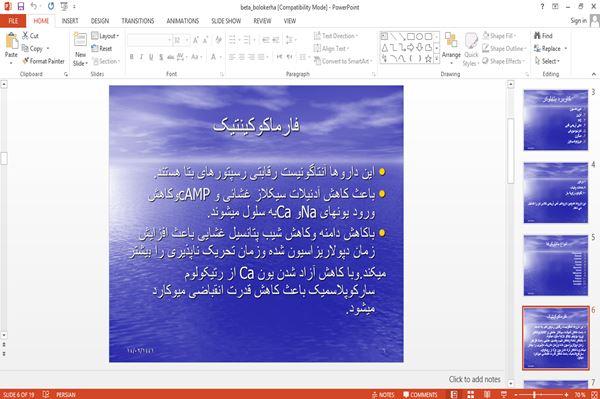Click Shape Effects button
Viewport: 600px width, 399px height.
click(503, 61)
